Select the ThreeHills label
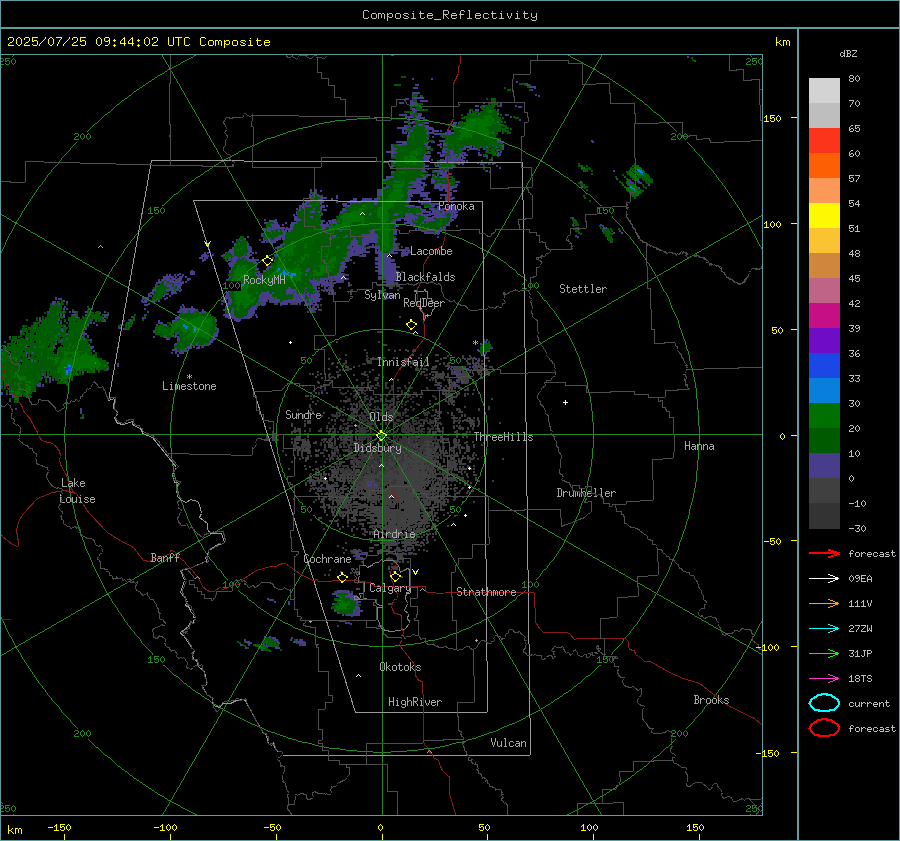Image resolution: width=900 pixels, height=841 pixels. 503,437
